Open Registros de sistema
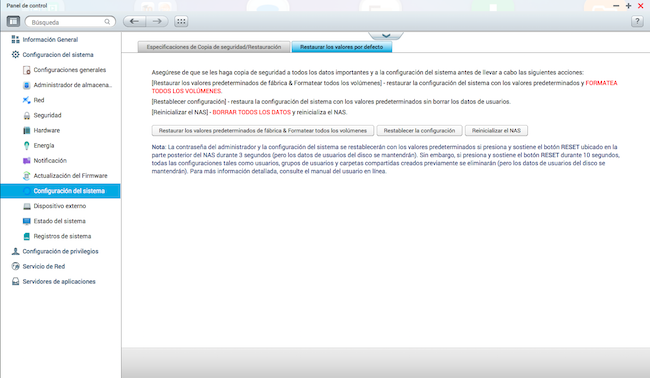 coord(62,236)
